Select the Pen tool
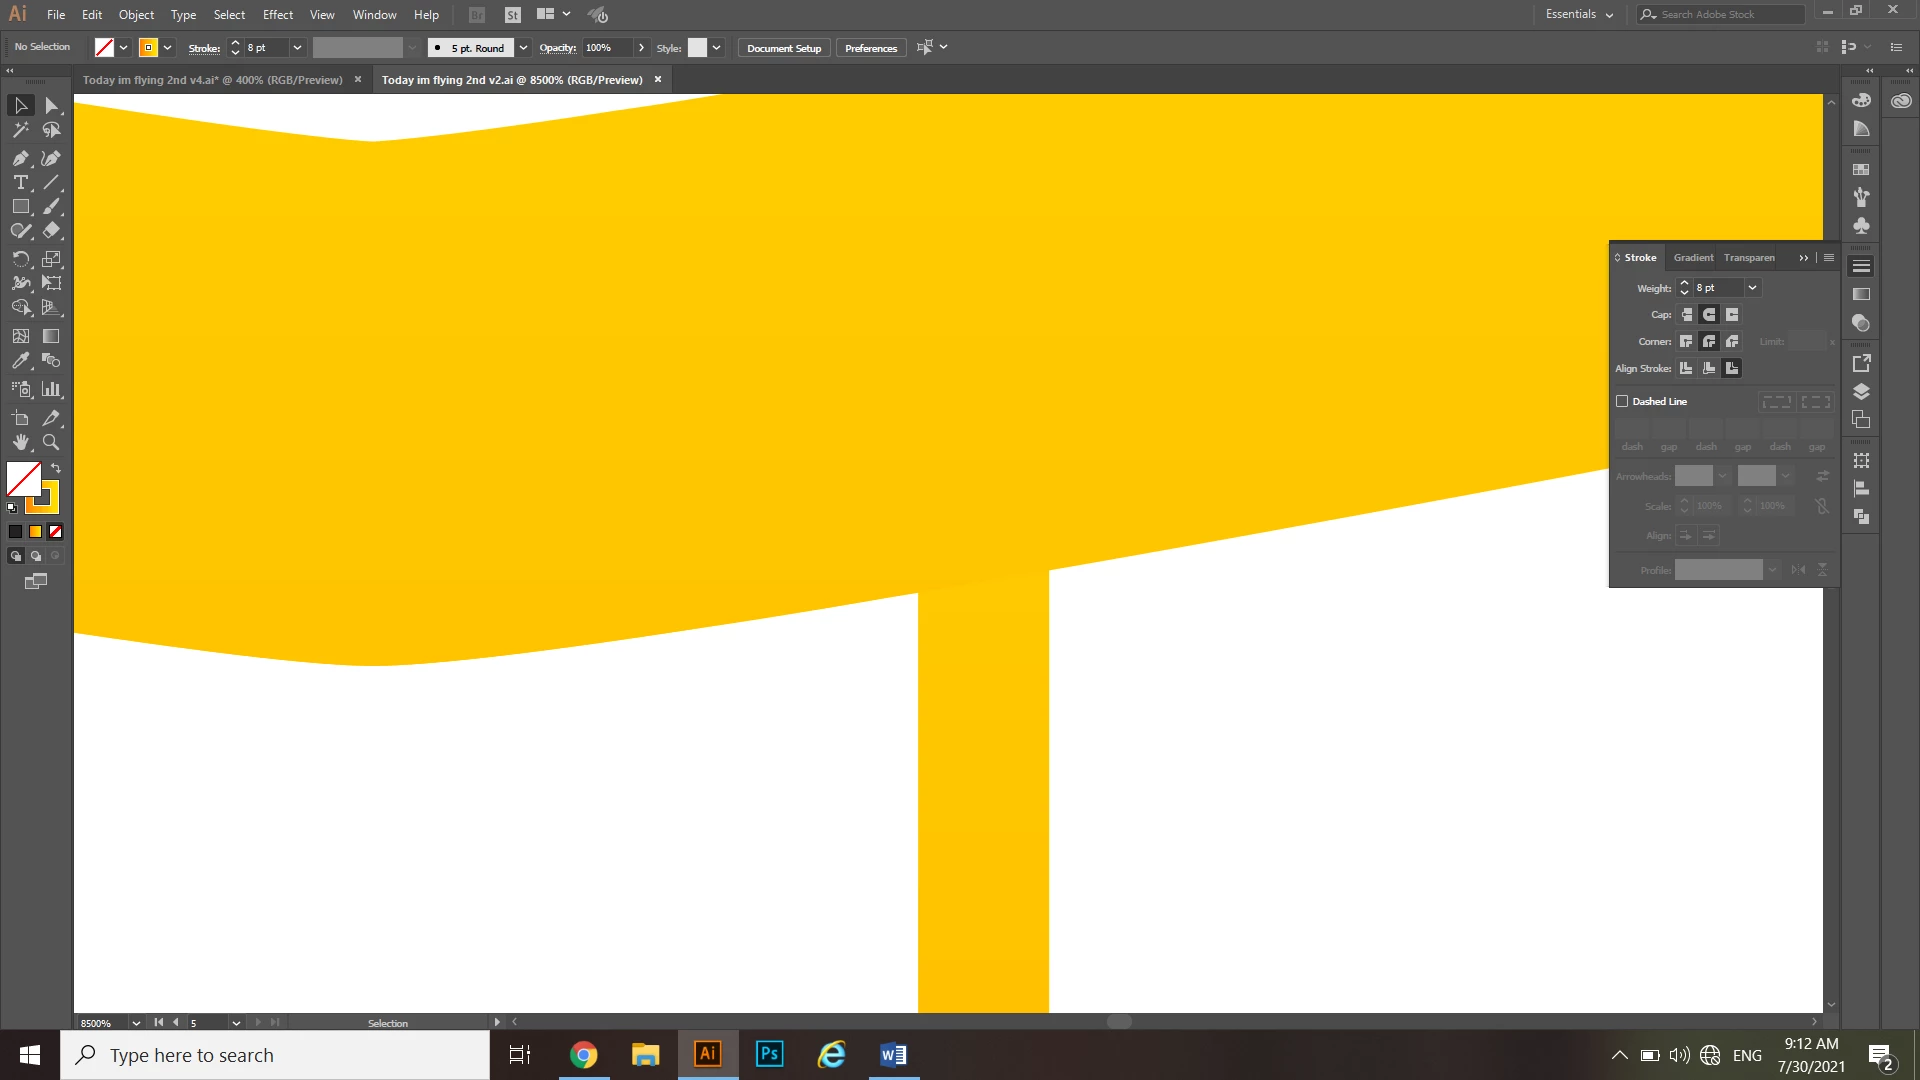This screenshot has width=1920, height=1080. pyautogui.click(x=20, y=158)
